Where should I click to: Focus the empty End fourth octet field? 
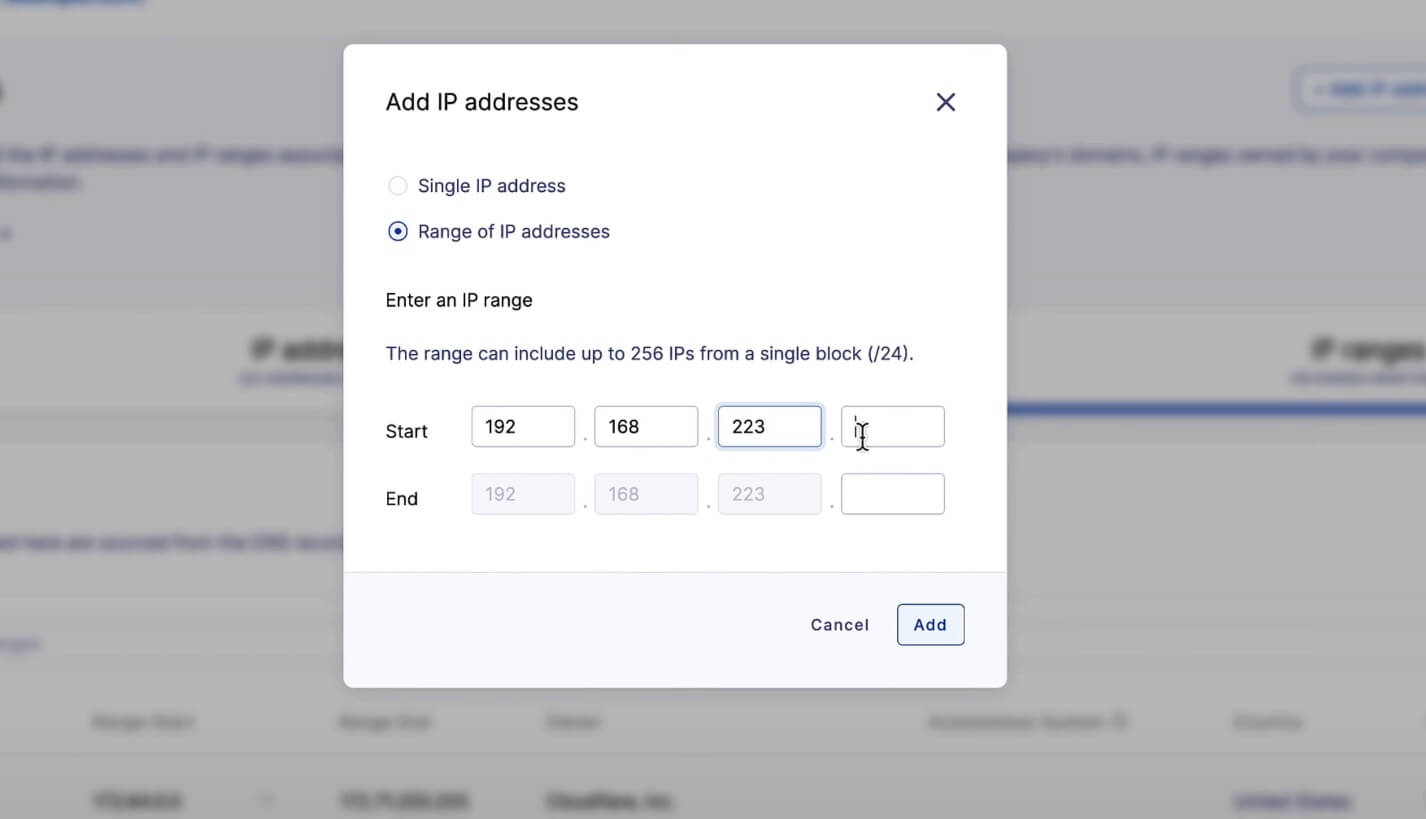893,494
